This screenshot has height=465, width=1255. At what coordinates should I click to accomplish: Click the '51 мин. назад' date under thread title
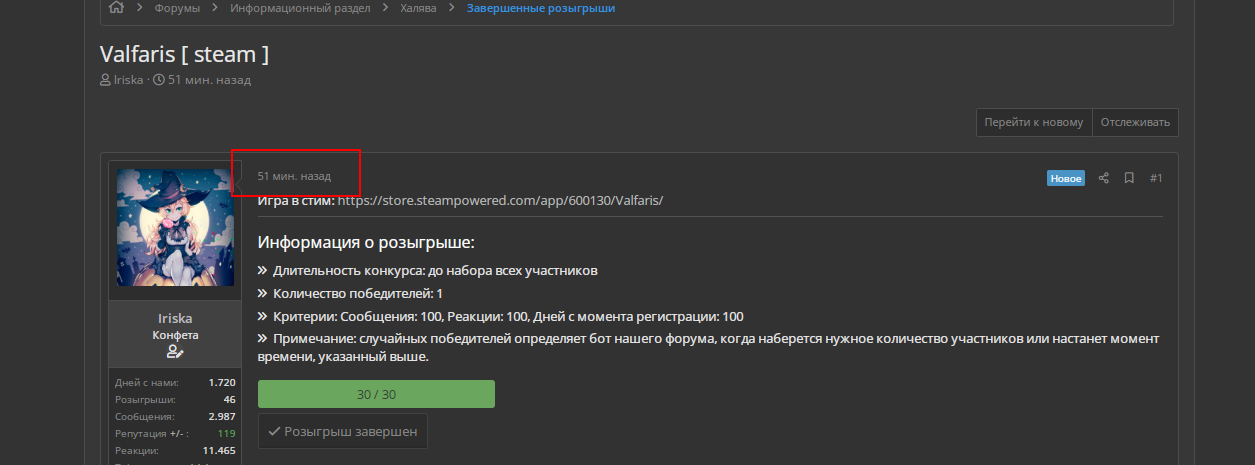coord(209,79)
